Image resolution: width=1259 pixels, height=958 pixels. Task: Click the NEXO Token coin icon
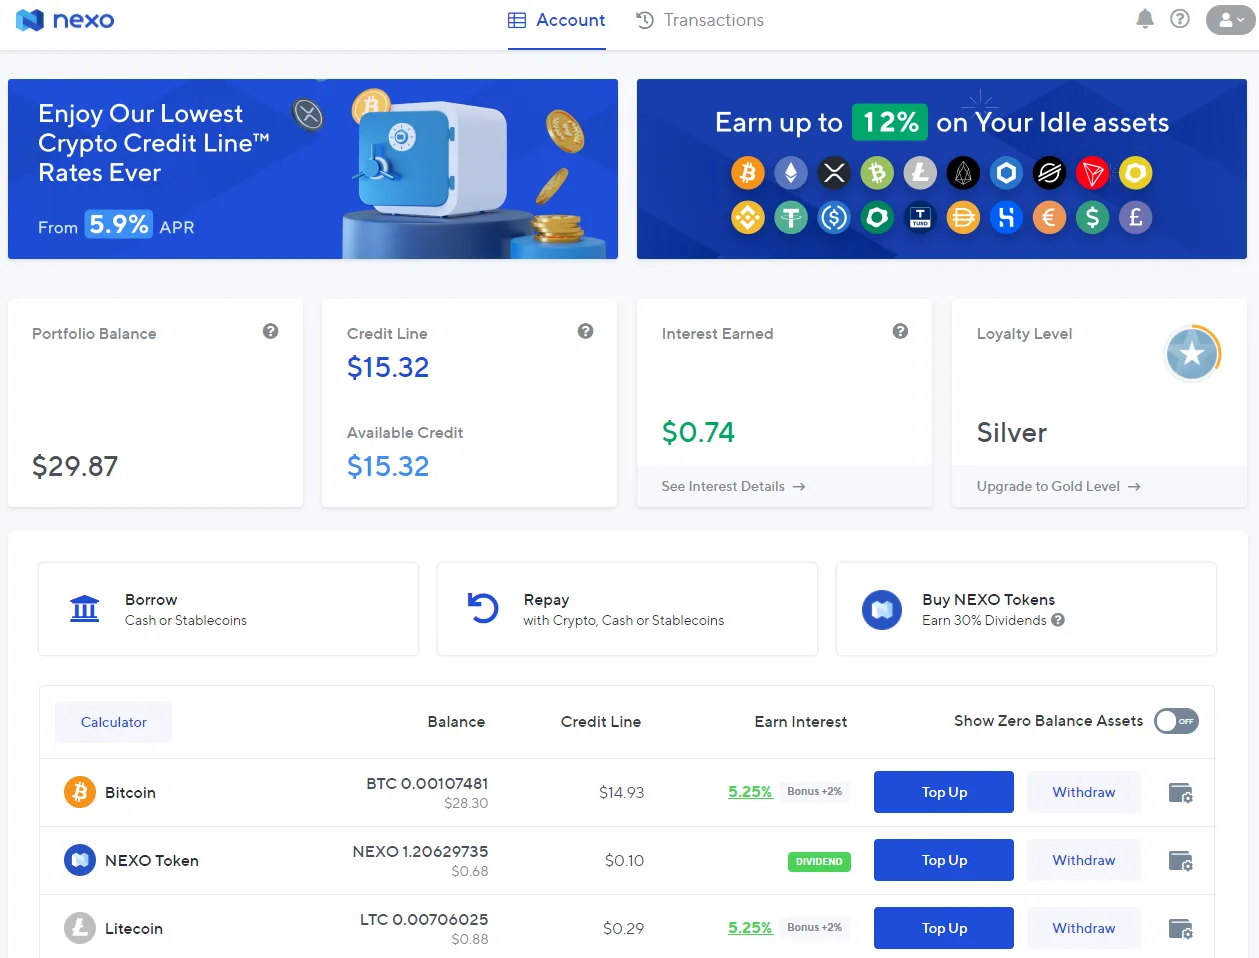point(80,860)
